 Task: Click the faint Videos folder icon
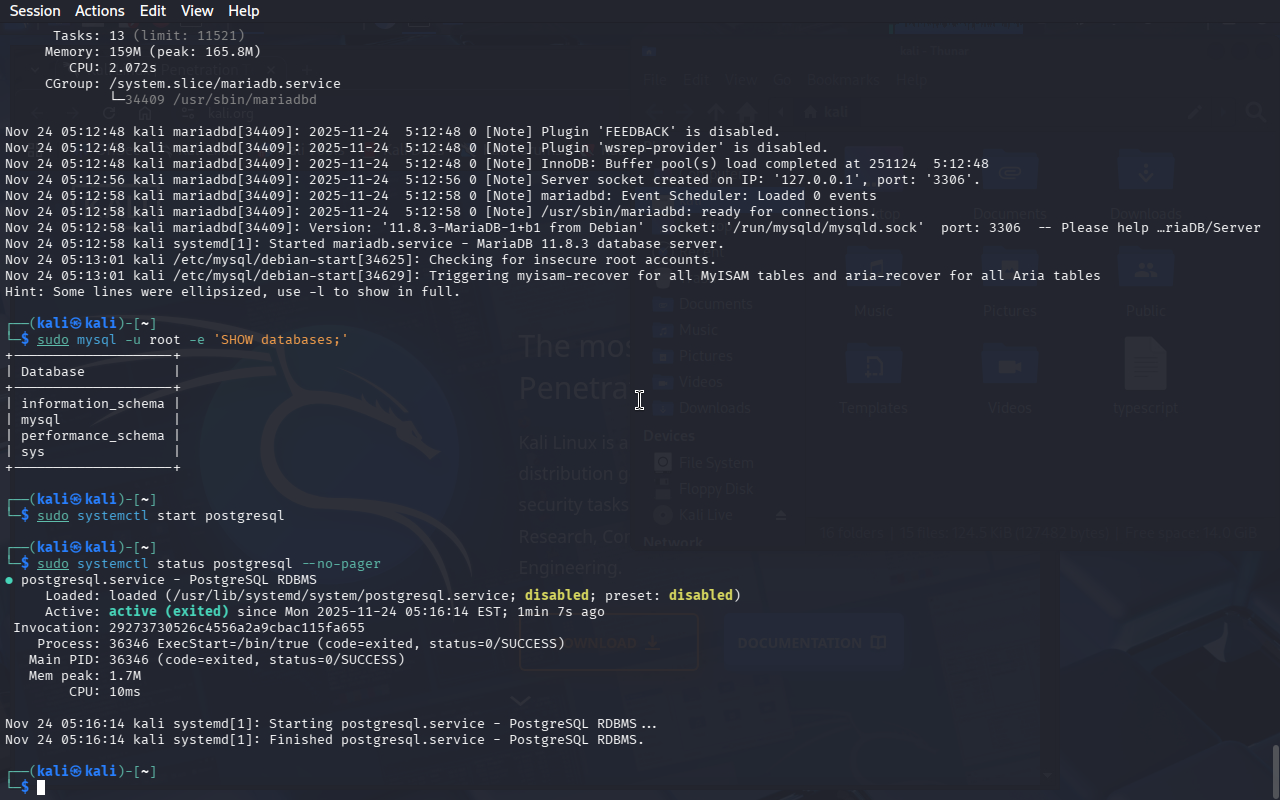(x=1009, y=365)
